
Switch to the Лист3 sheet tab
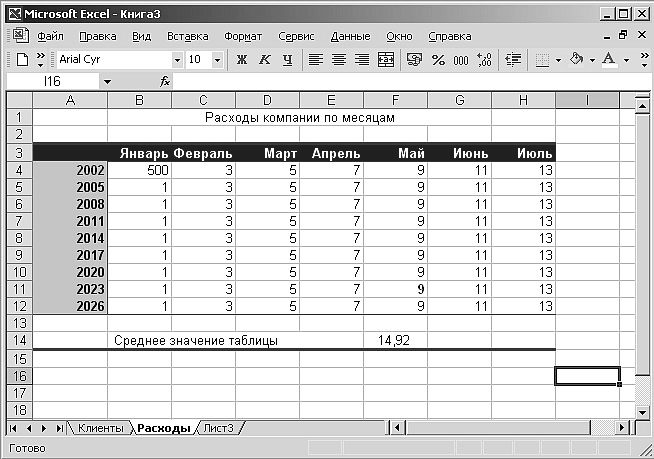coord(218,428)
